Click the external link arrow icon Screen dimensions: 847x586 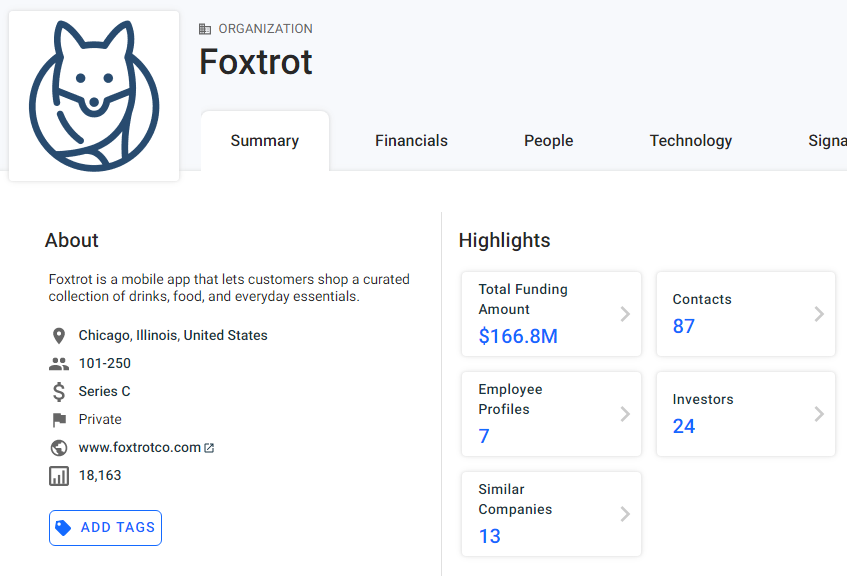[x=209, y=448]
